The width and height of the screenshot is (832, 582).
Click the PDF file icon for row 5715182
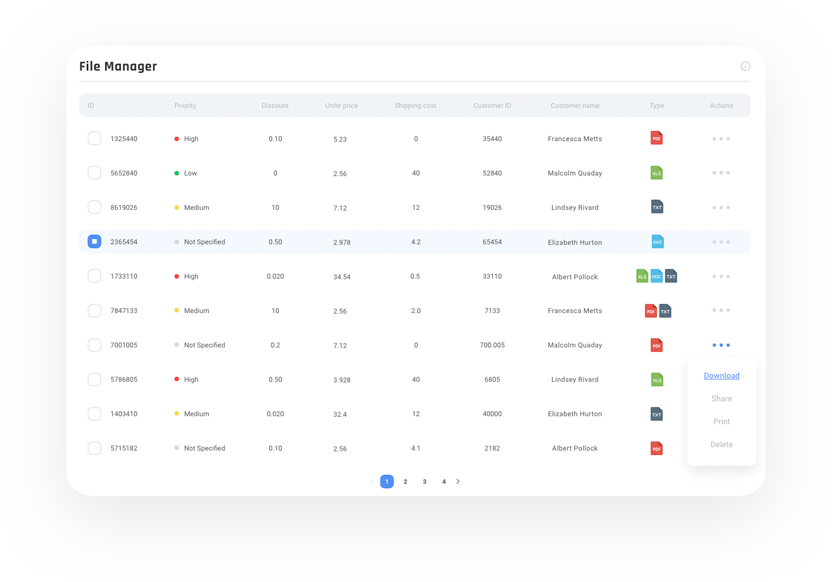click(x=656, y=448)
